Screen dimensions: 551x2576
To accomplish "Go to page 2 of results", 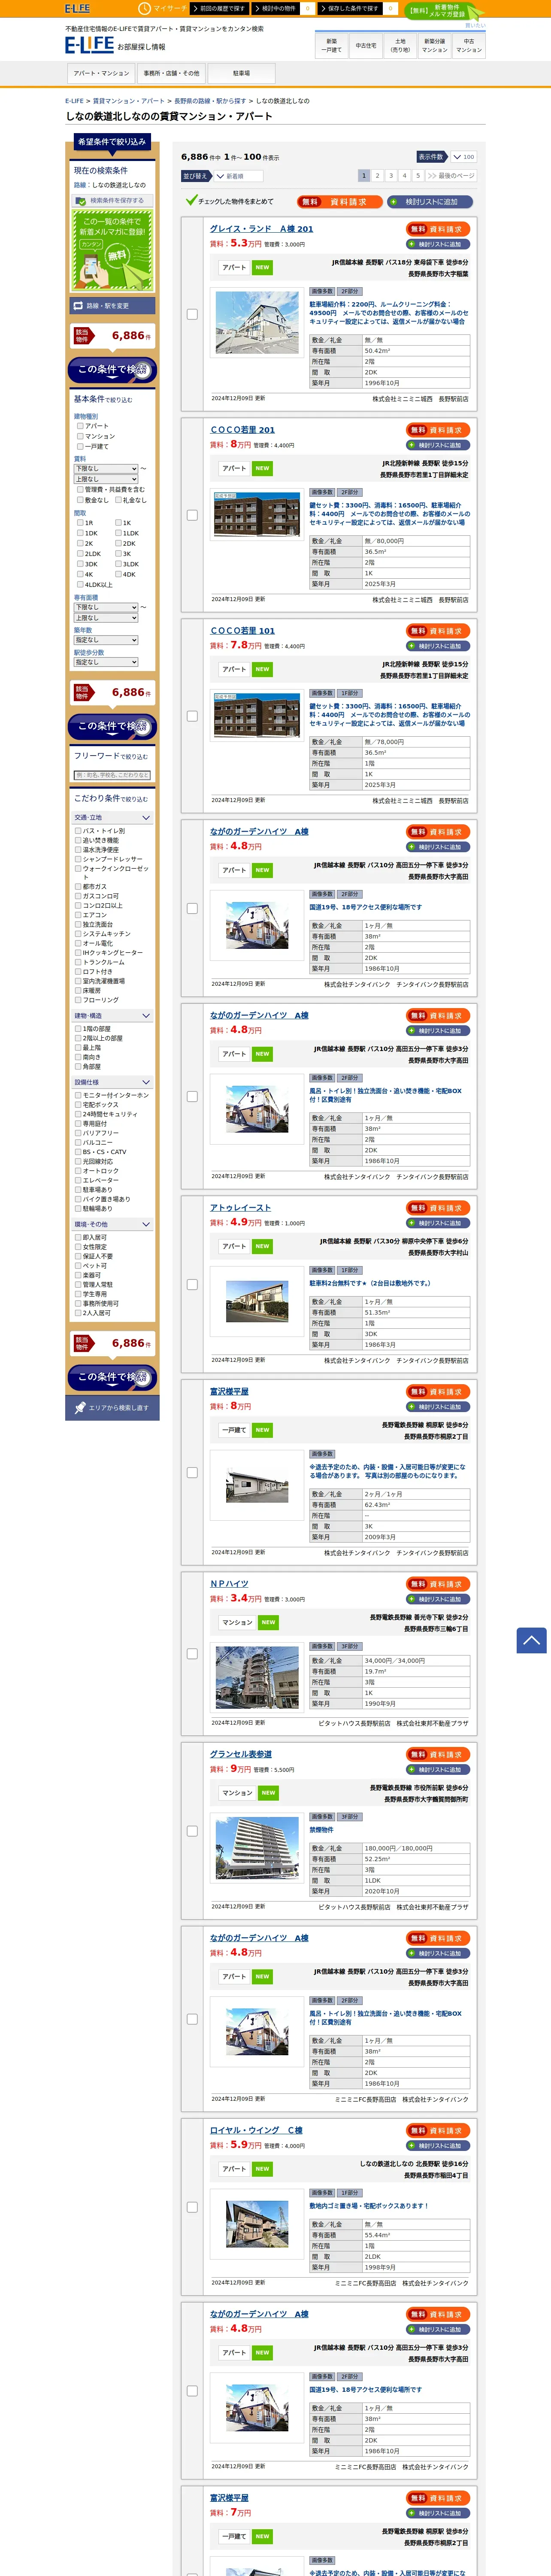I will pyautogui.click(x=377, y=175).
